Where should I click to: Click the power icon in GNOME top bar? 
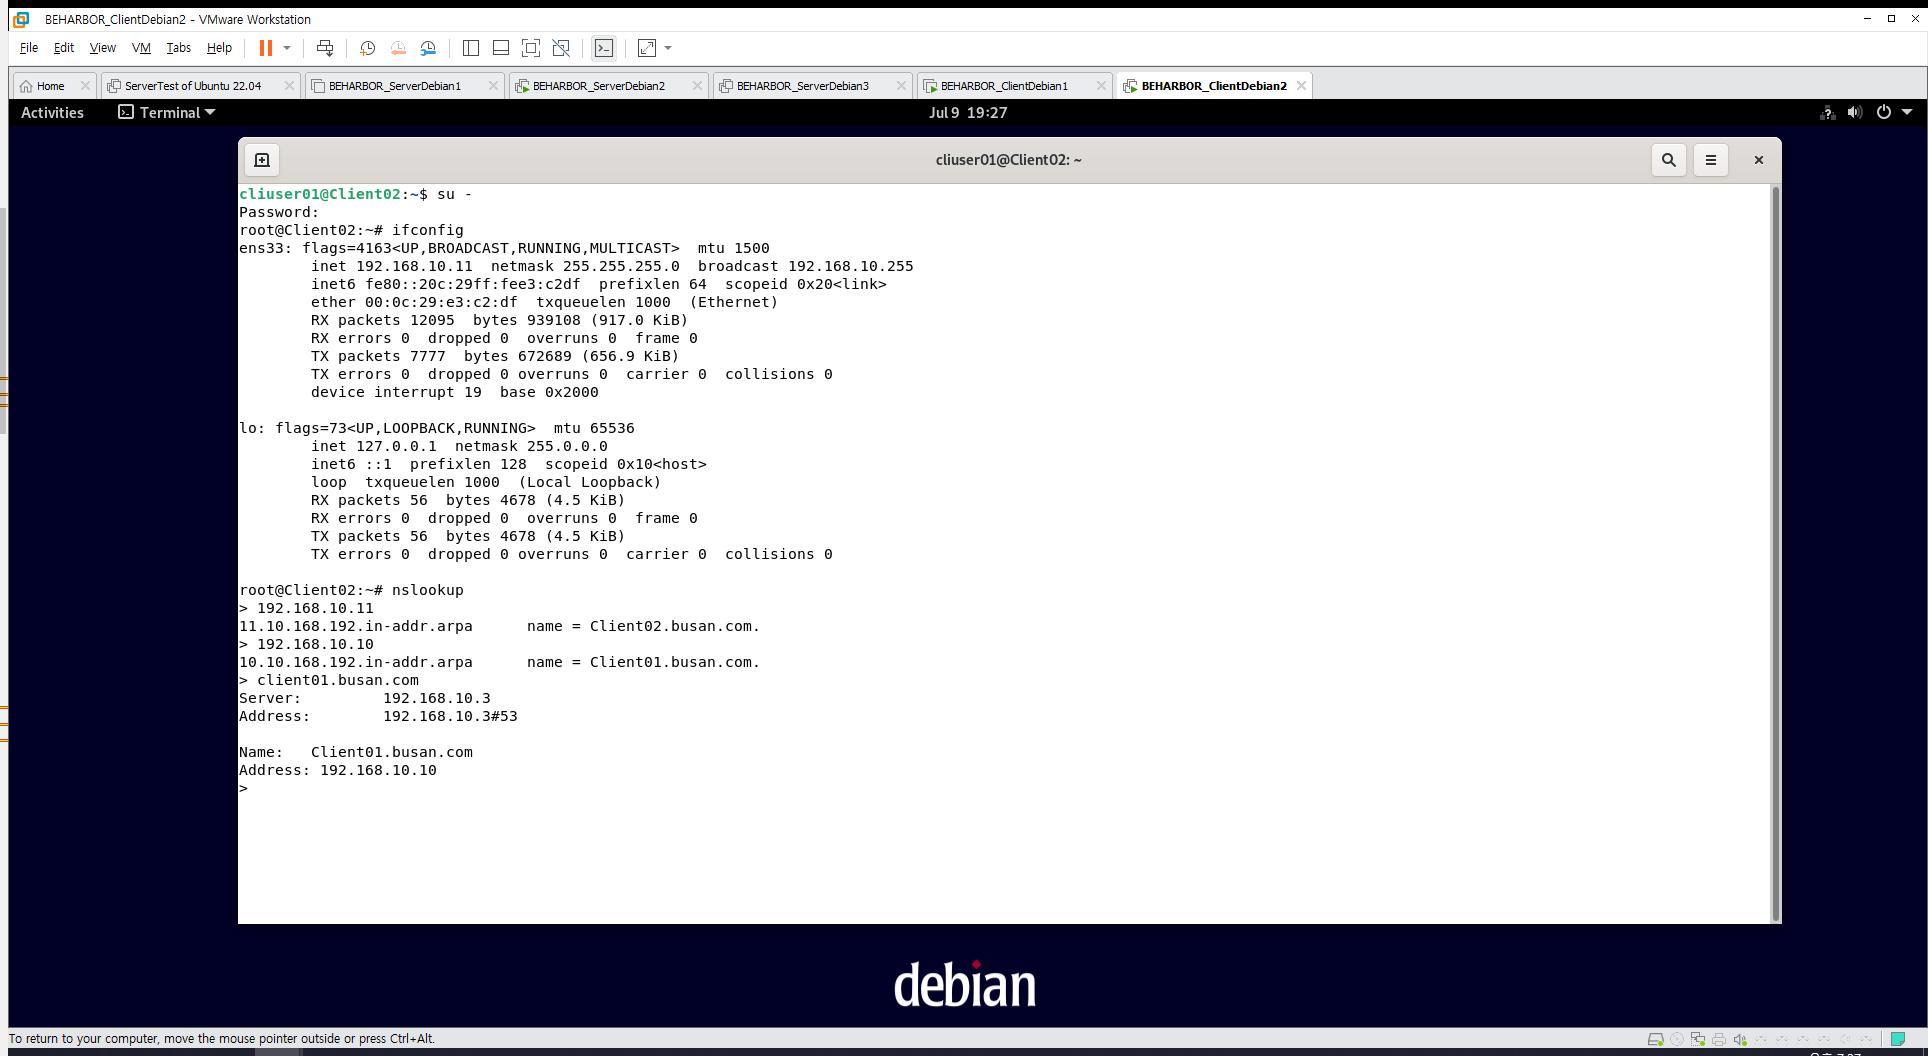(x=1884, y=113)
